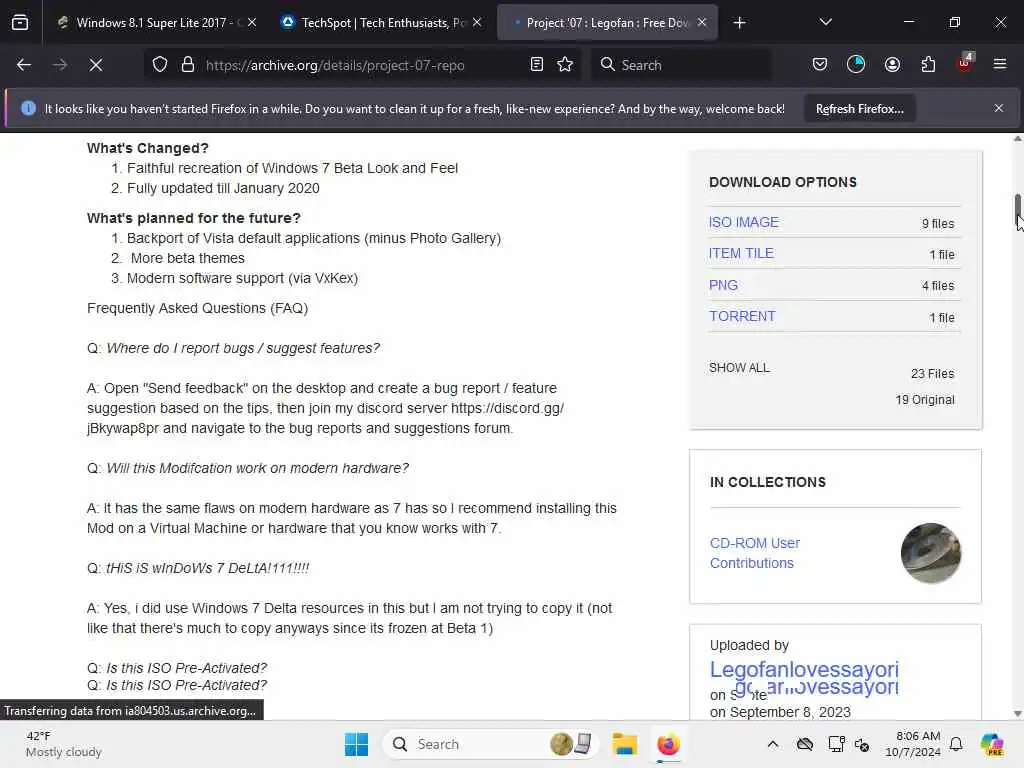View site security padlock info

(188, 65)
